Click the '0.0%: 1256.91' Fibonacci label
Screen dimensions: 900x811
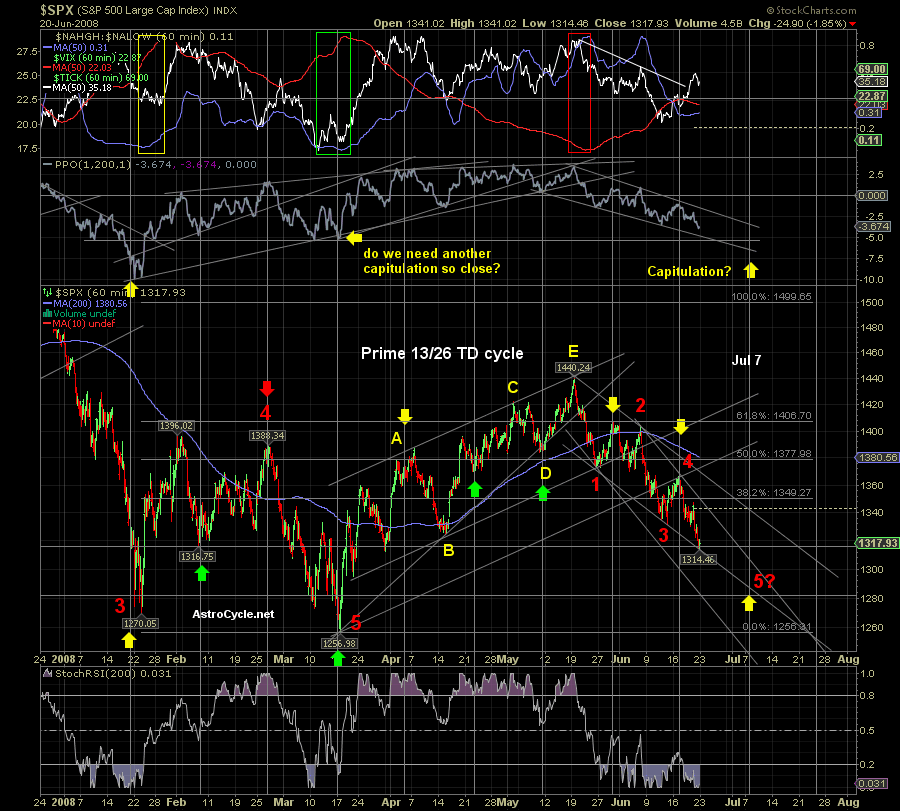[x=777, y=627]
